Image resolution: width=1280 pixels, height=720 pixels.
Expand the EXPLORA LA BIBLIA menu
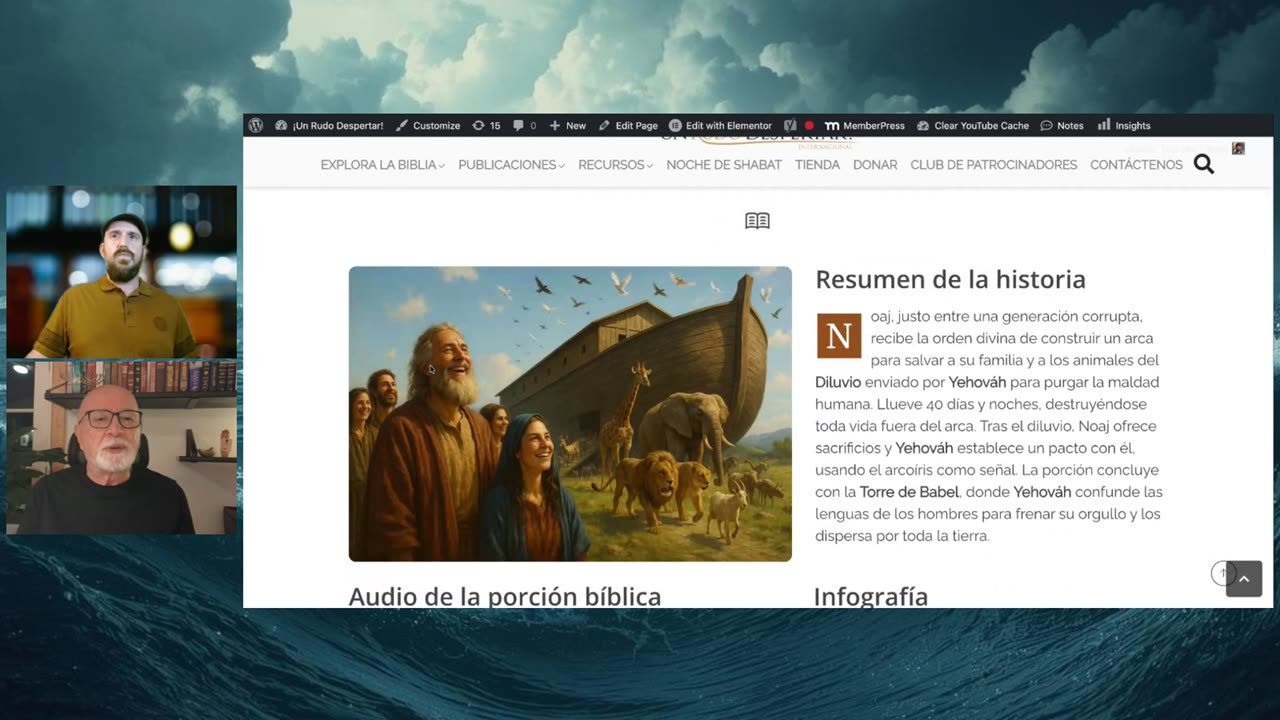click(382, 165)
